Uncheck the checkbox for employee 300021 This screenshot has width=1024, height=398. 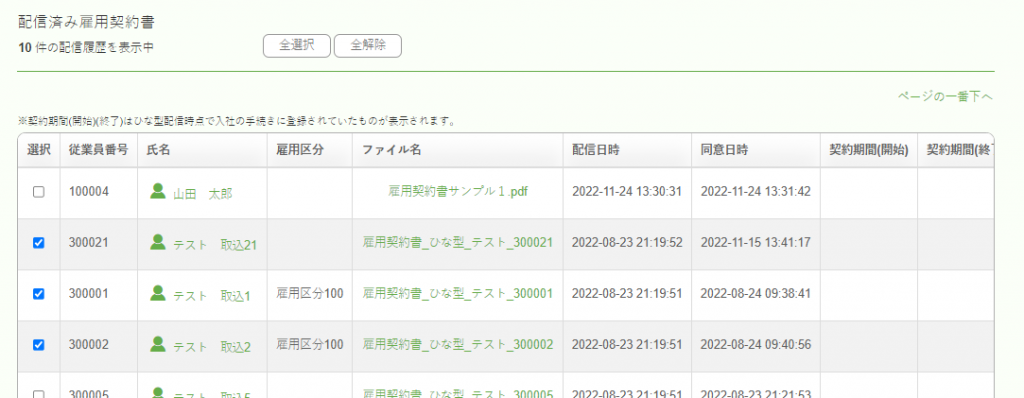39,243
